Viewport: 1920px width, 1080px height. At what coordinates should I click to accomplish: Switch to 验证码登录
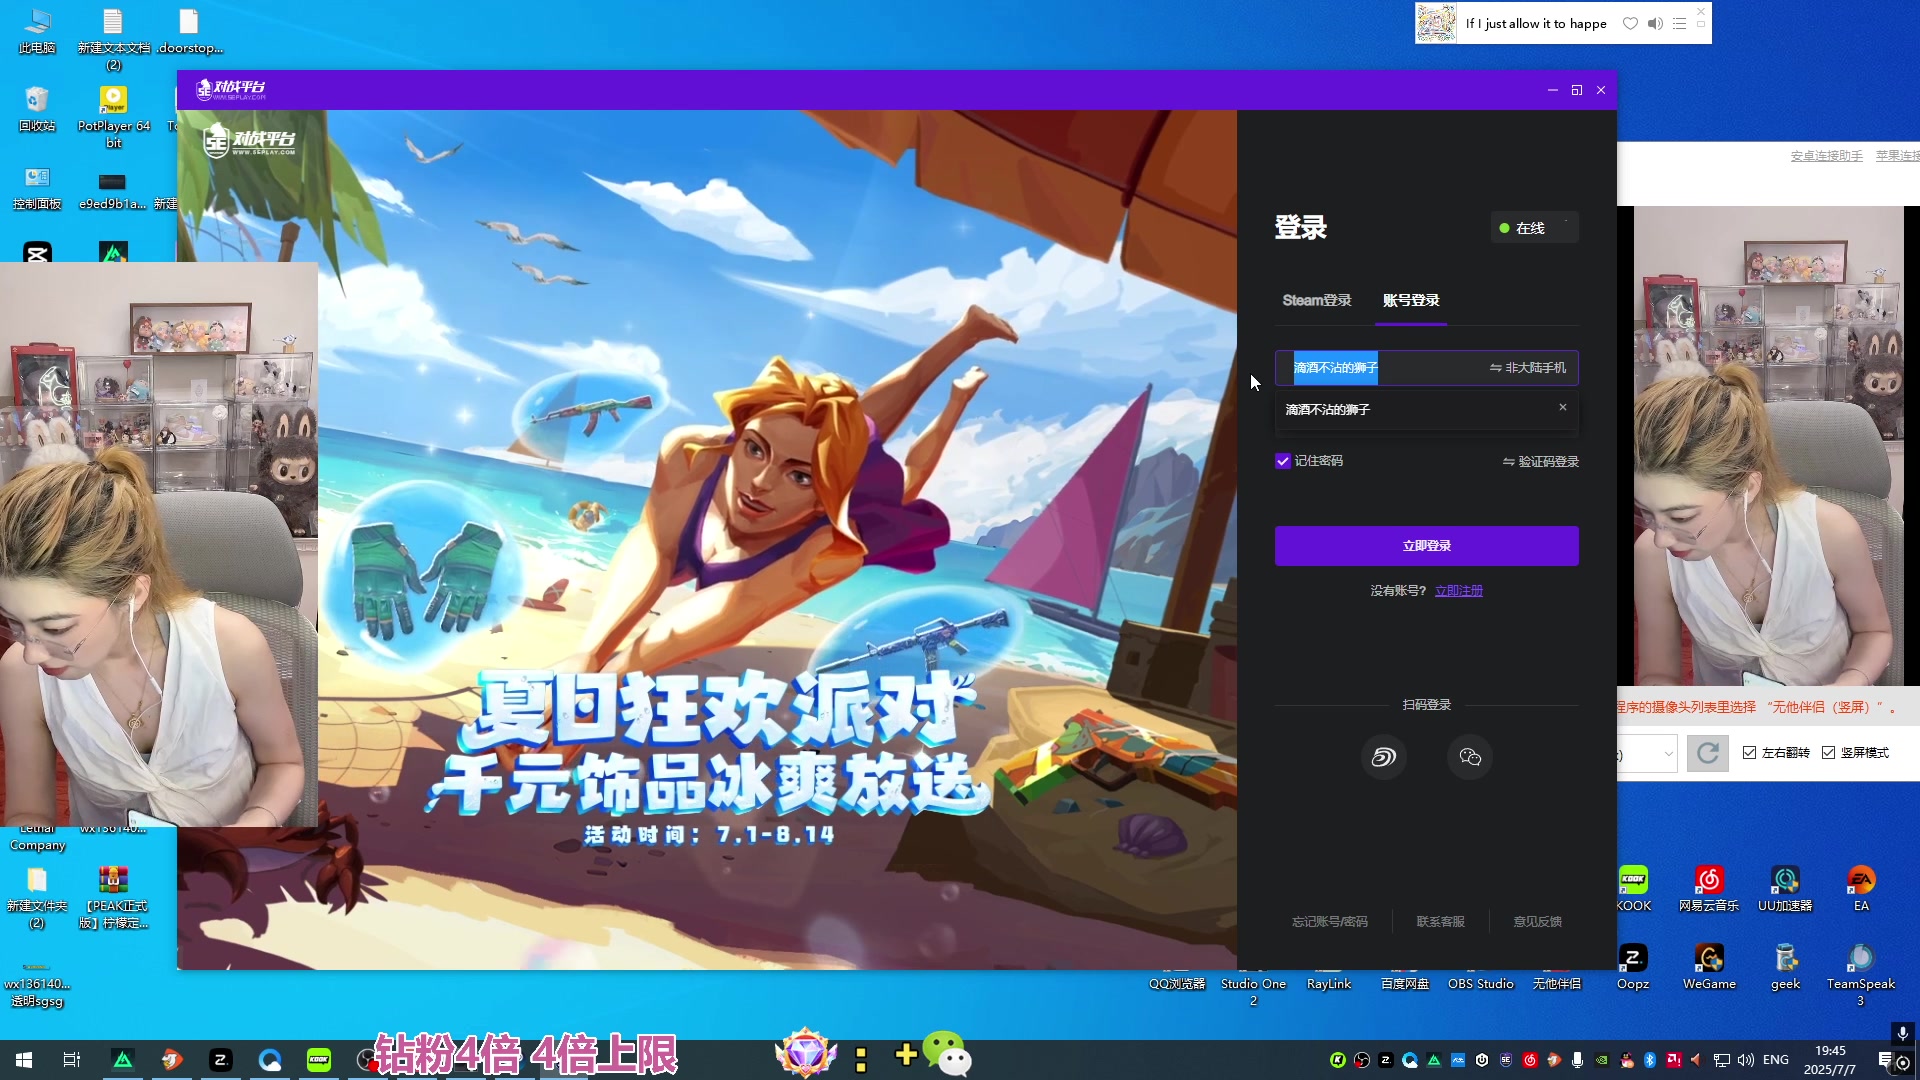tap(1541, 462)
